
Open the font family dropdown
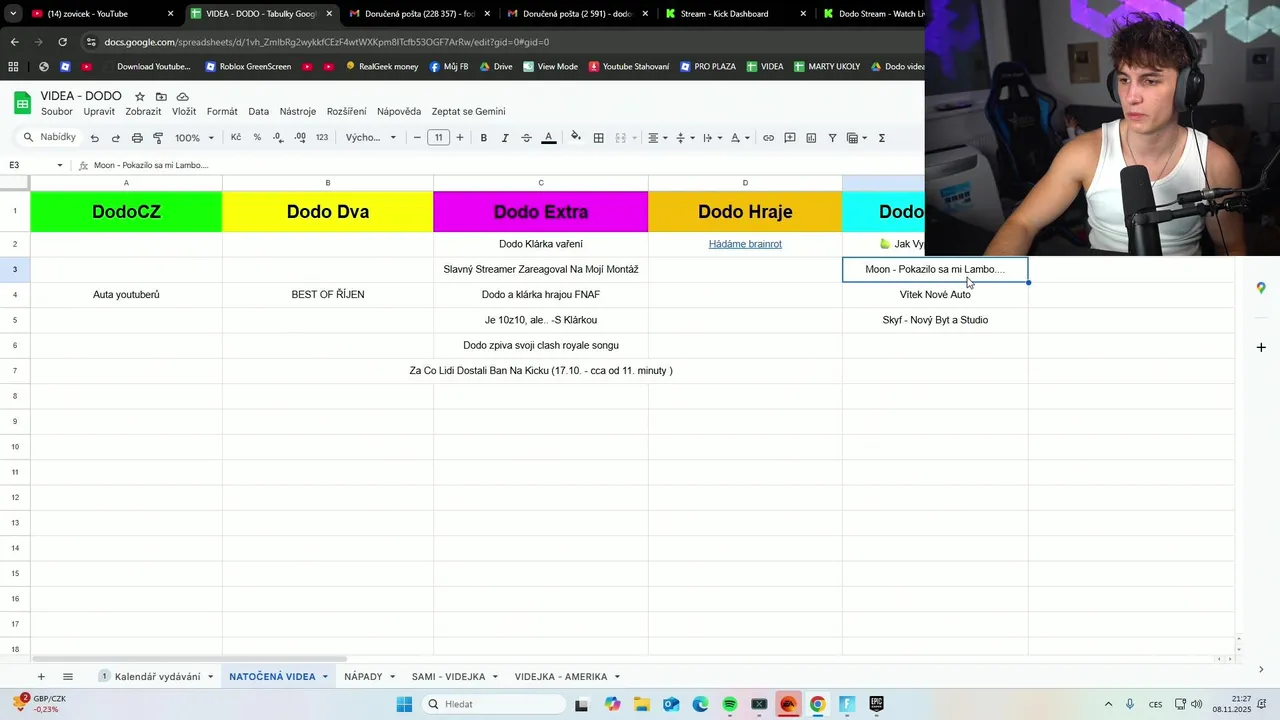coord(371,138)
